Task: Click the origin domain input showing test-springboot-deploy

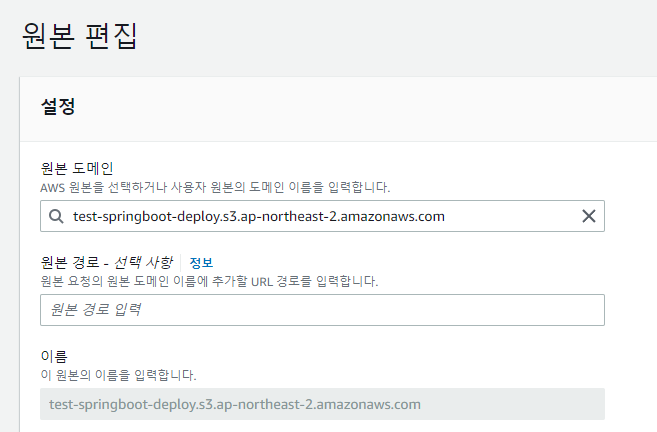Action: [322, 216]
